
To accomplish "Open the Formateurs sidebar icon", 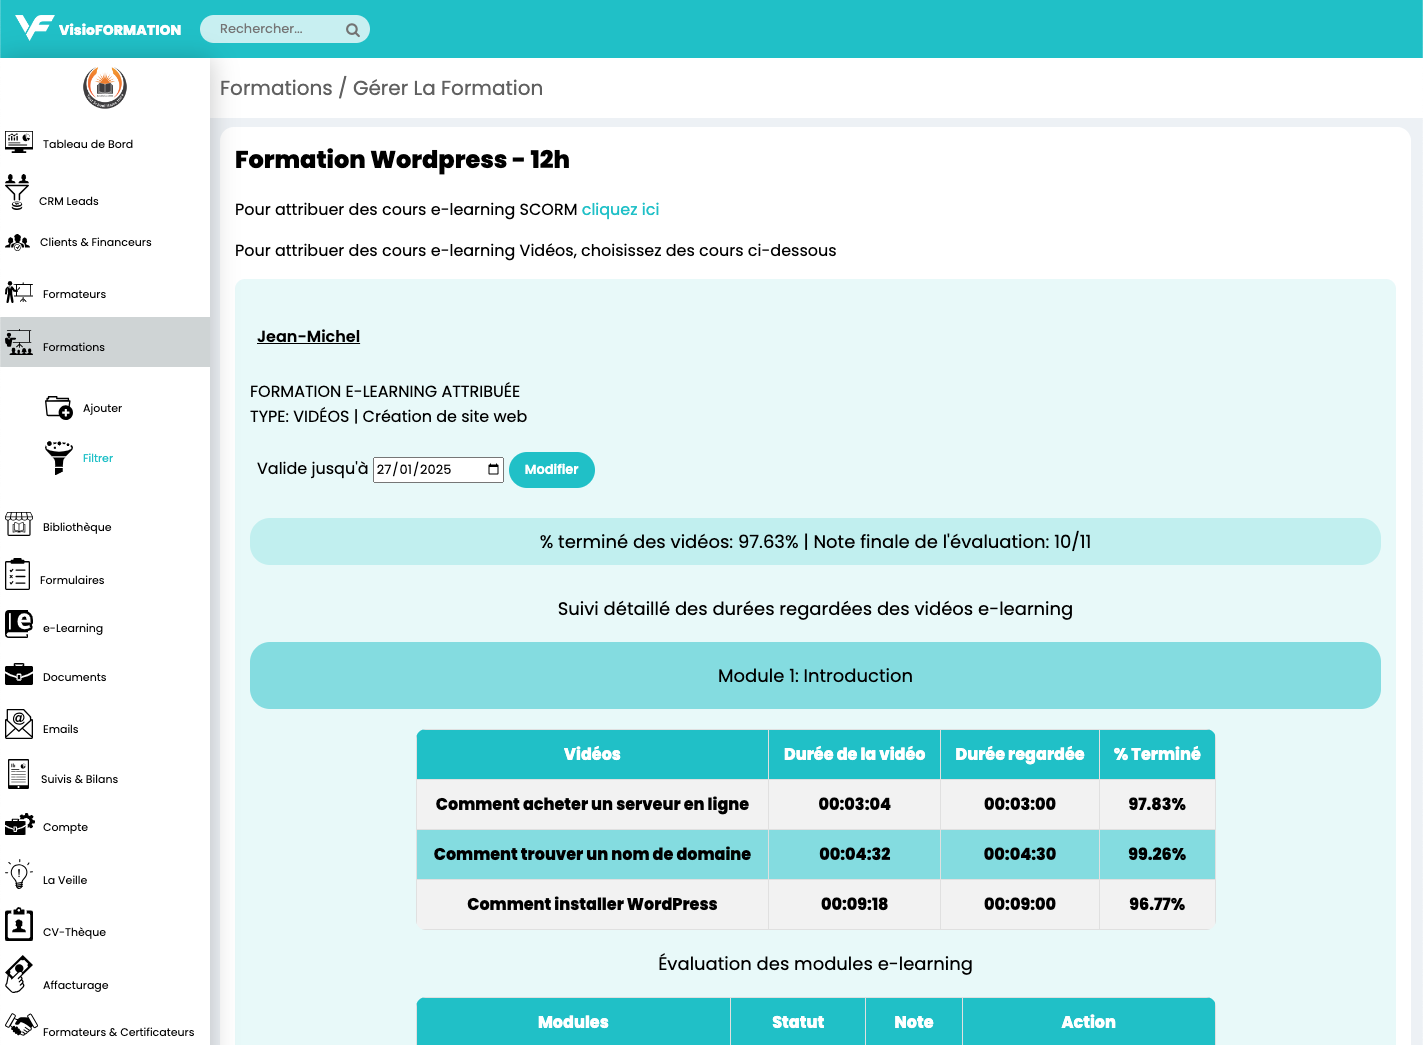I will click(19, 292).
